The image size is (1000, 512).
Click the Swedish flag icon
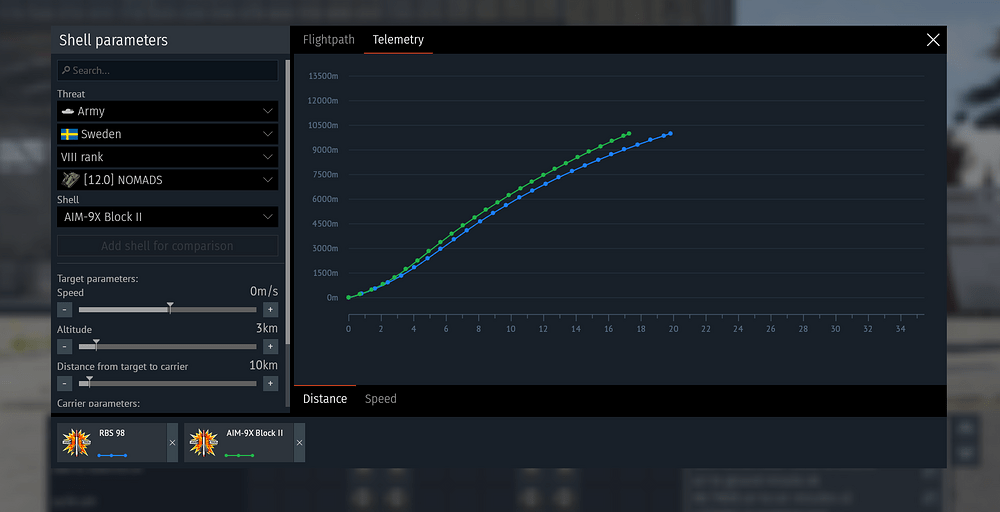[x=69, y=134]
